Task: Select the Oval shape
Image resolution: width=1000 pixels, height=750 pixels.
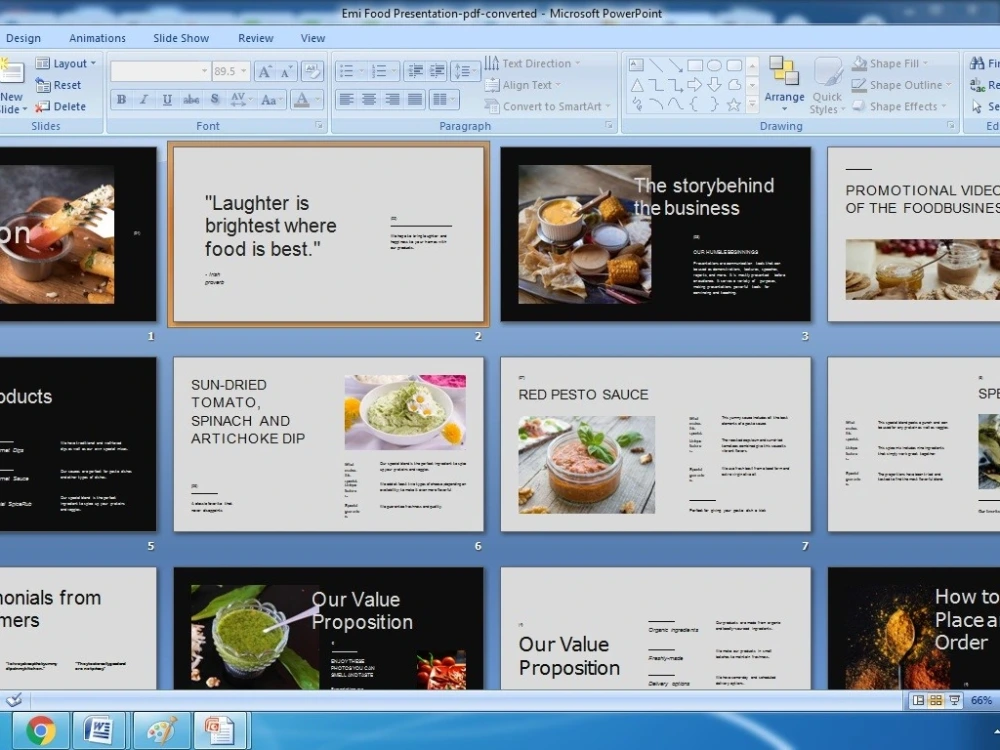Action: [x=714, y=64]
